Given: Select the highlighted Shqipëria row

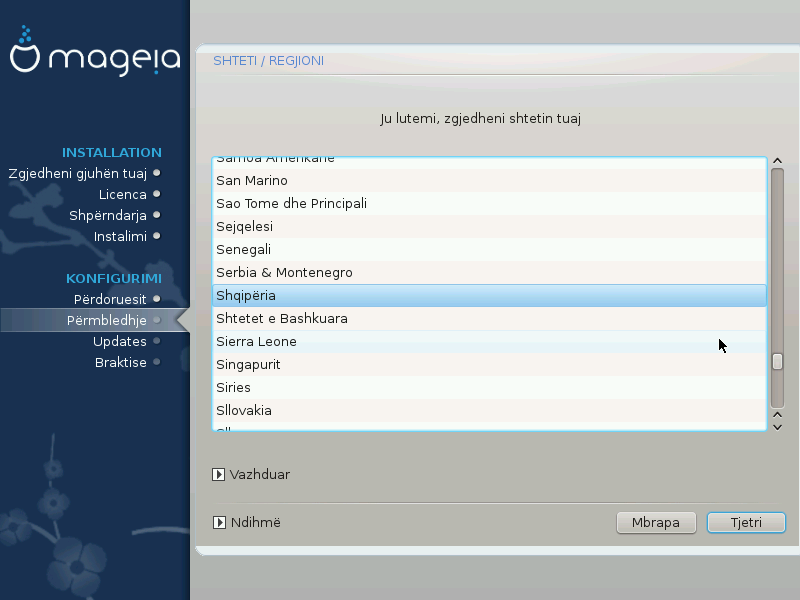Looking at the screenshot, I should click(x=246, y=296).
